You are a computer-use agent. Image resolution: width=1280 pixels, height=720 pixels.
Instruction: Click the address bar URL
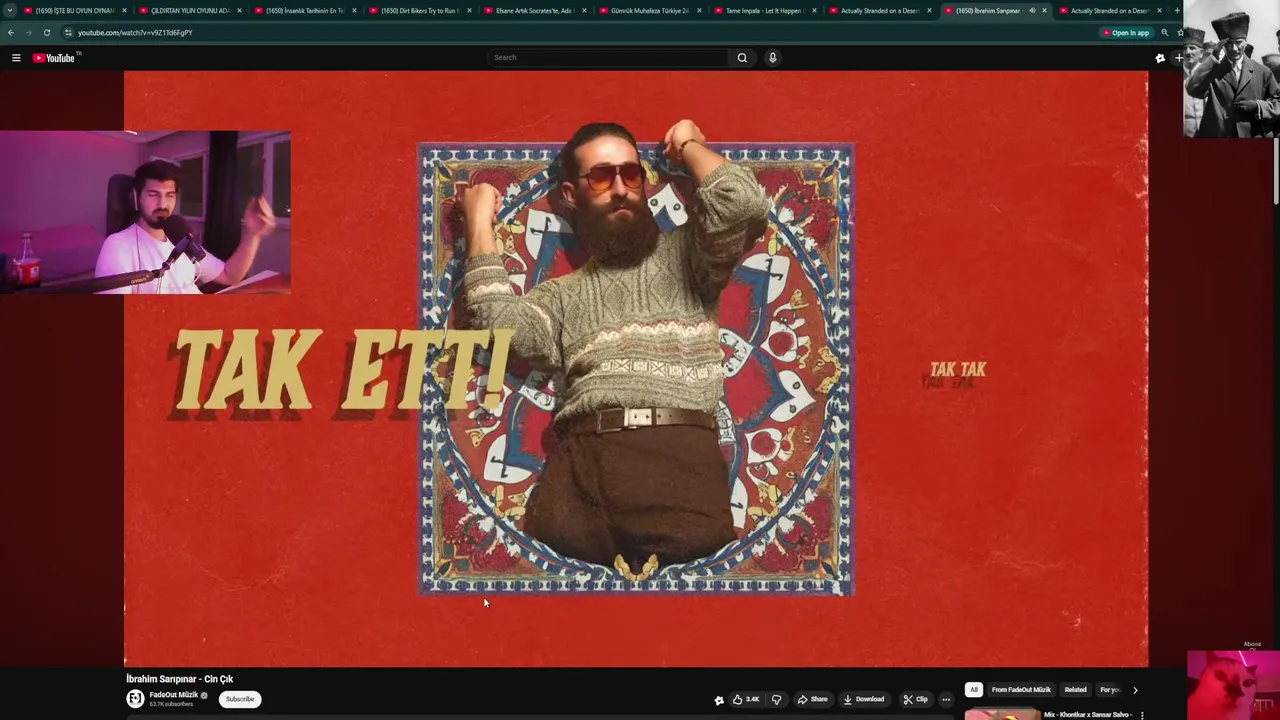pos(135,33)
